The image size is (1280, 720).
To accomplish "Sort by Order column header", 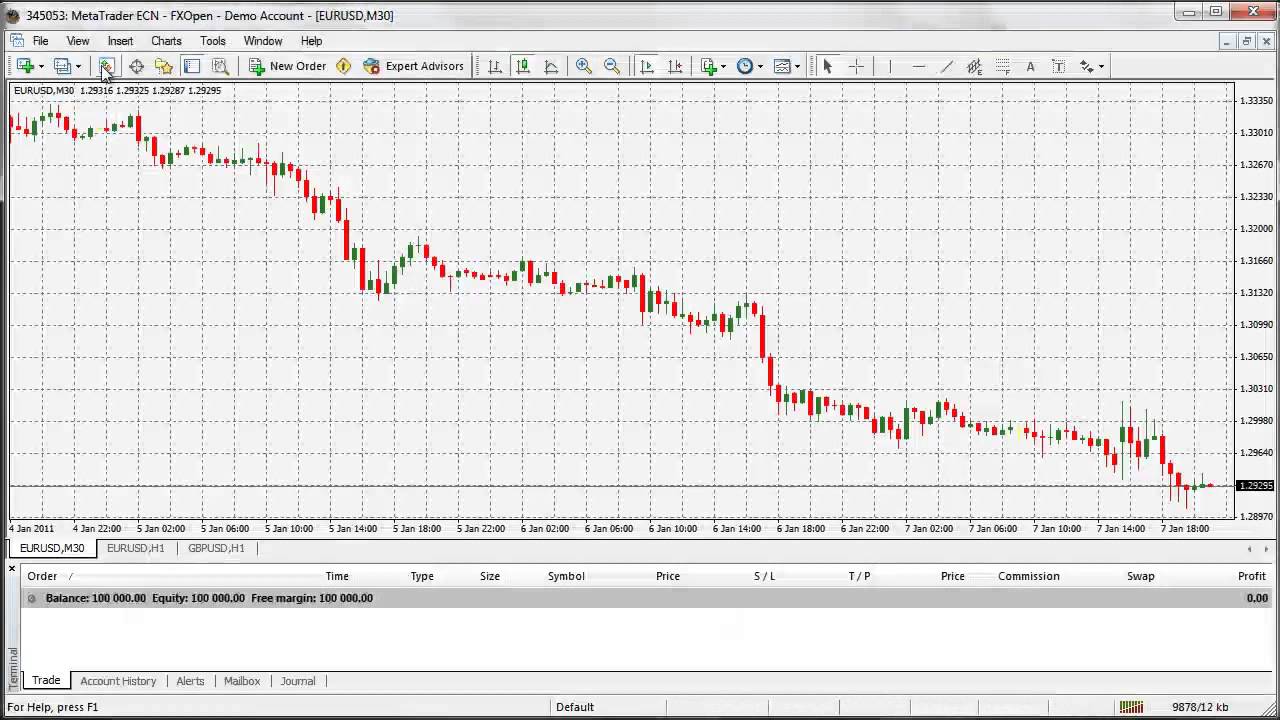I will point(42,576).
